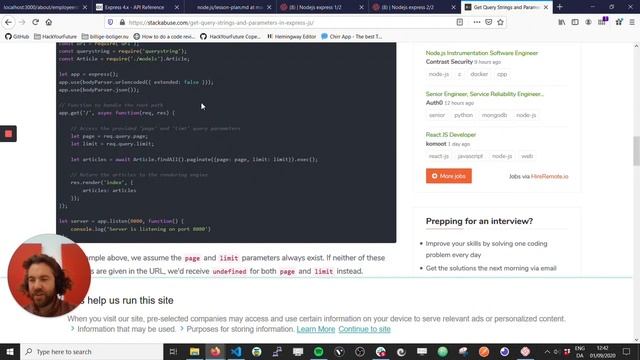This screenshot has height=360, width=640.
Task: Open the Firefox hamburger menu
Action: click(632, 22)
